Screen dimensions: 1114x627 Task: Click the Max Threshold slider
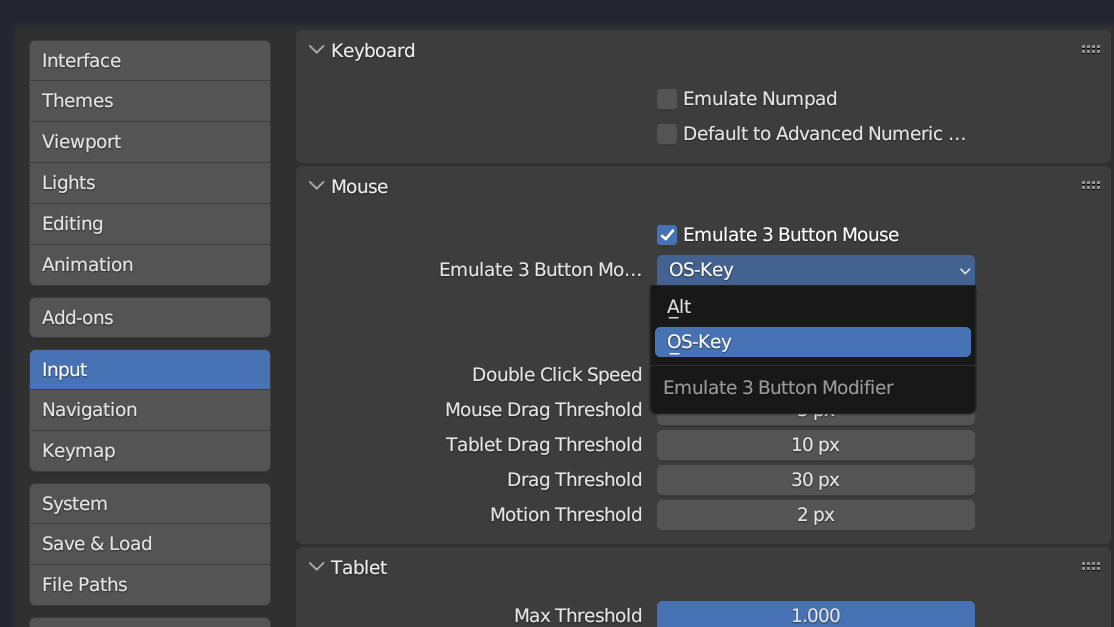815,615
